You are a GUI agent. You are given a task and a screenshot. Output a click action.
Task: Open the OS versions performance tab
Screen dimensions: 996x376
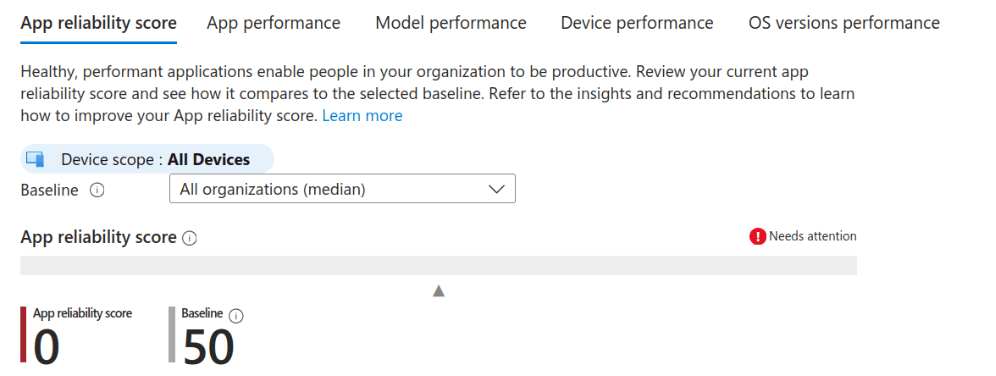click(x=844, y=24)
